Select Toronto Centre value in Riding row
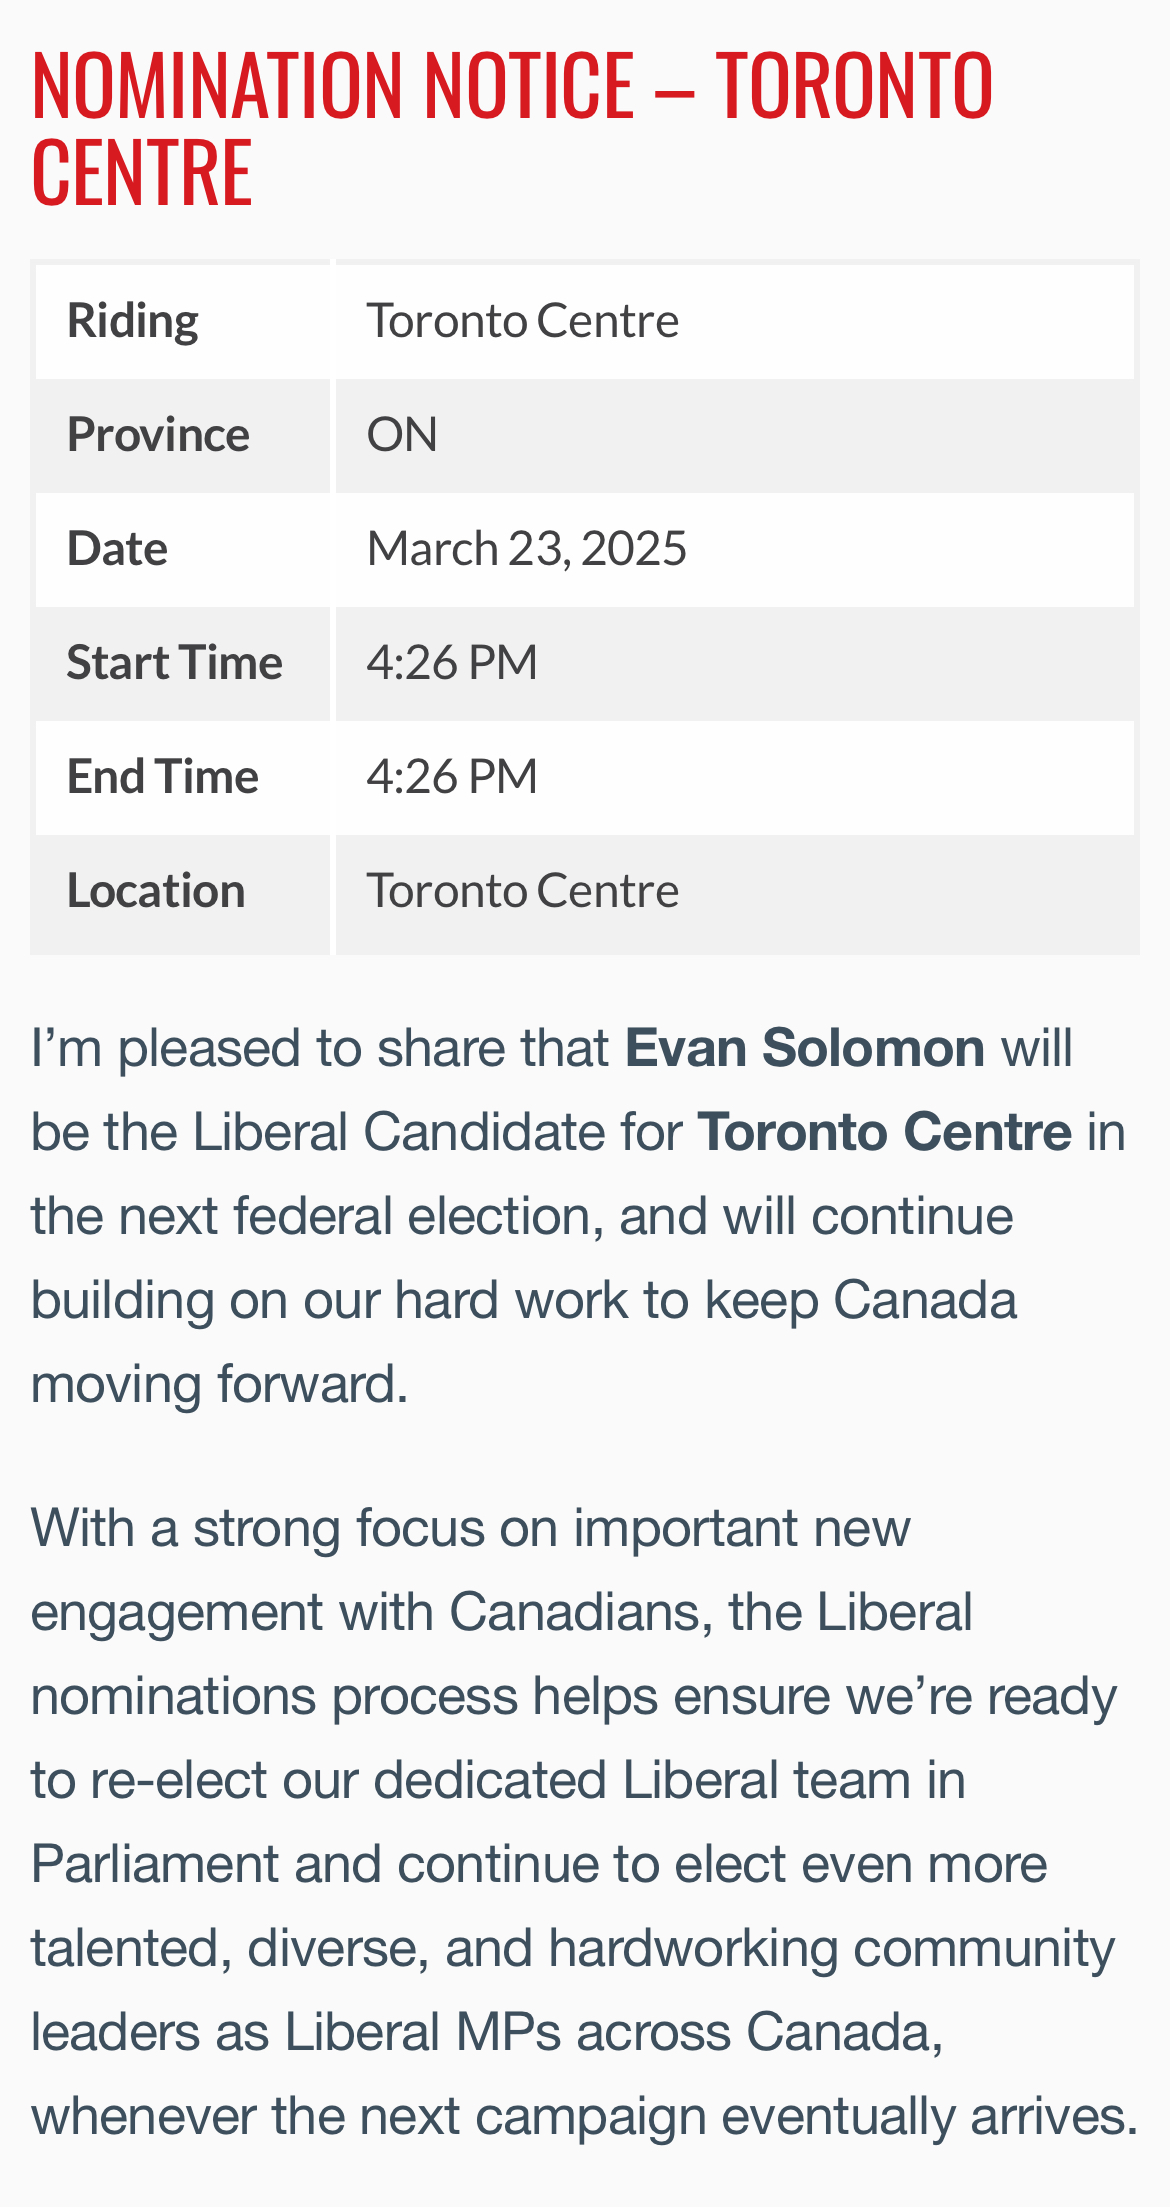 (x=522, y=321)
